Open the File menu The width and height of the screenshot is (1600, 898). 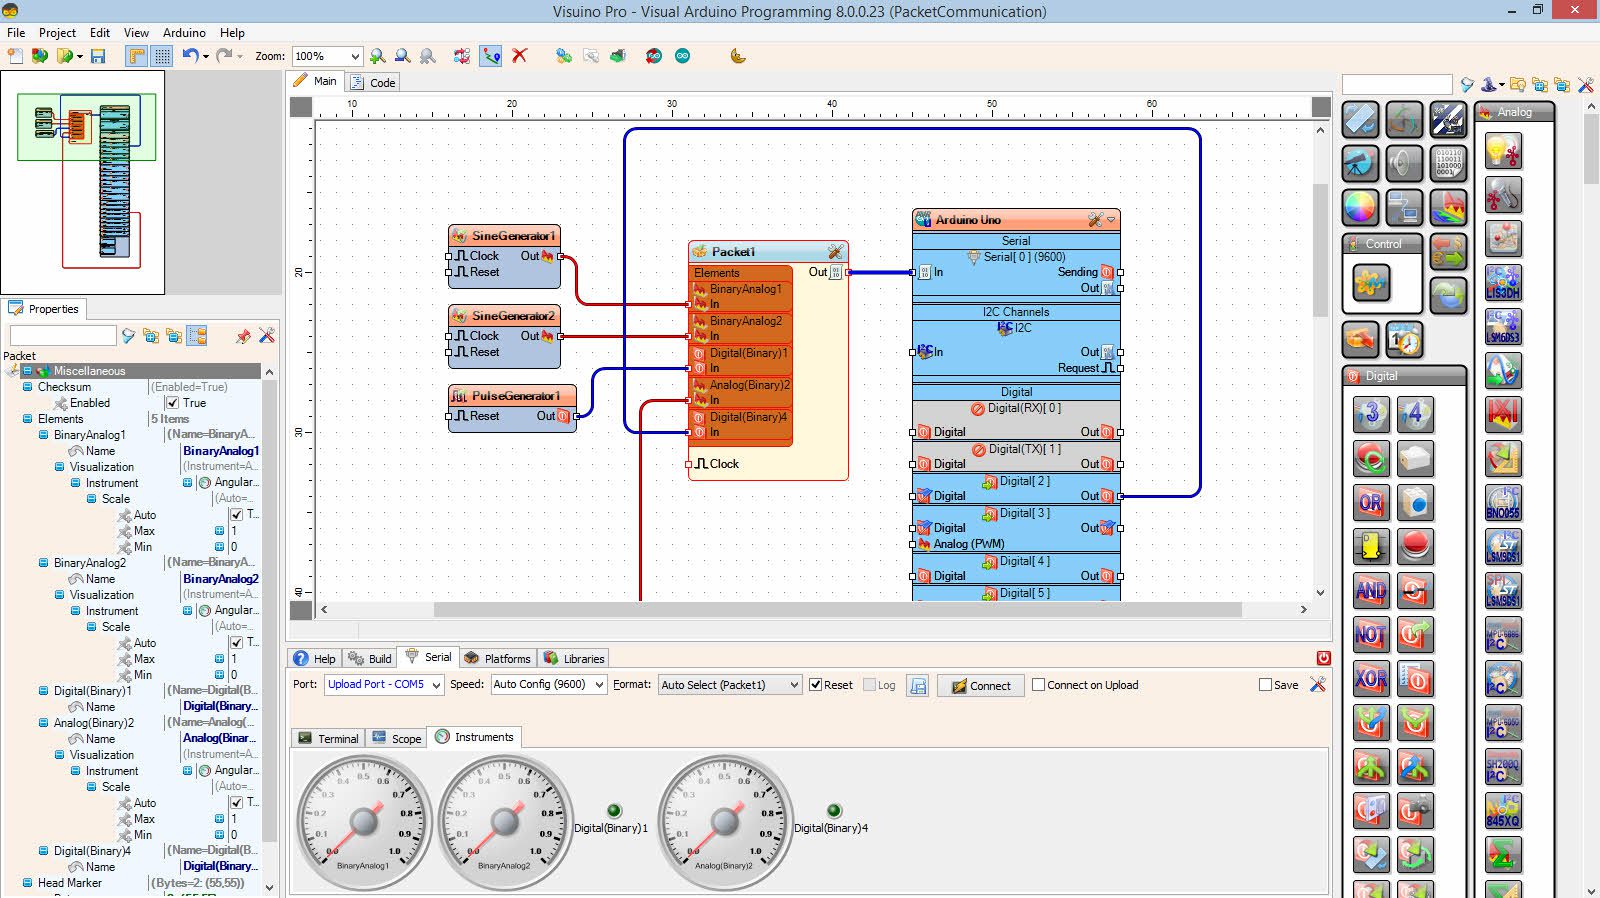[x=16, y=33]
